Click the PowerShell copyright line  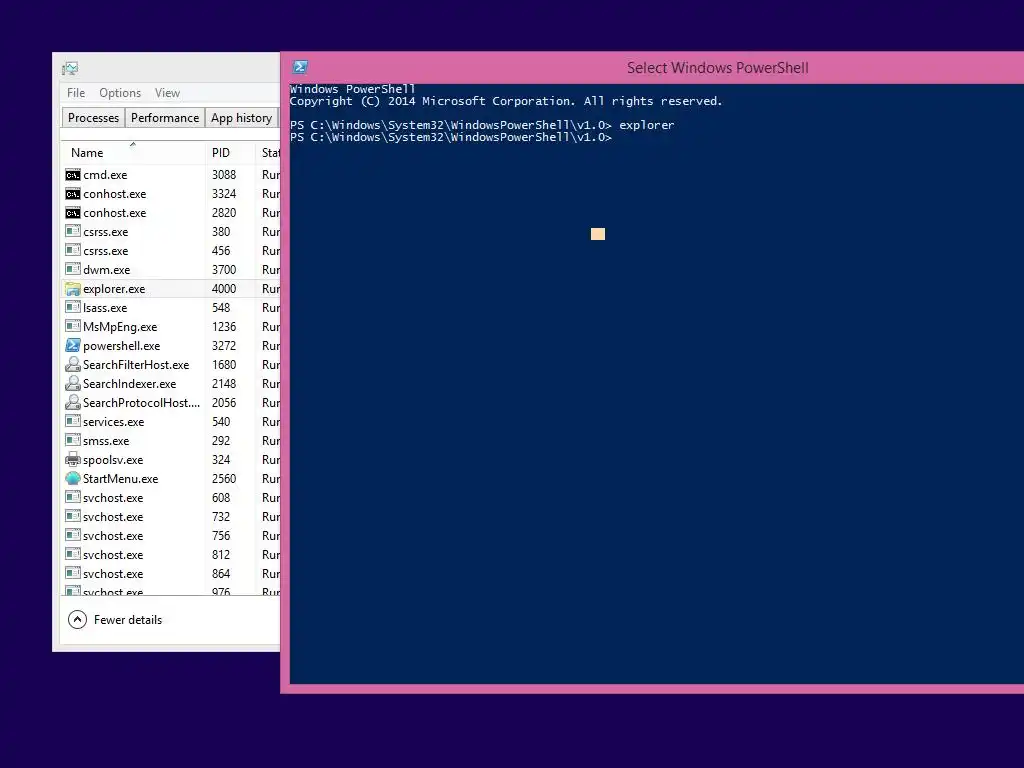(x=506, y=101)
